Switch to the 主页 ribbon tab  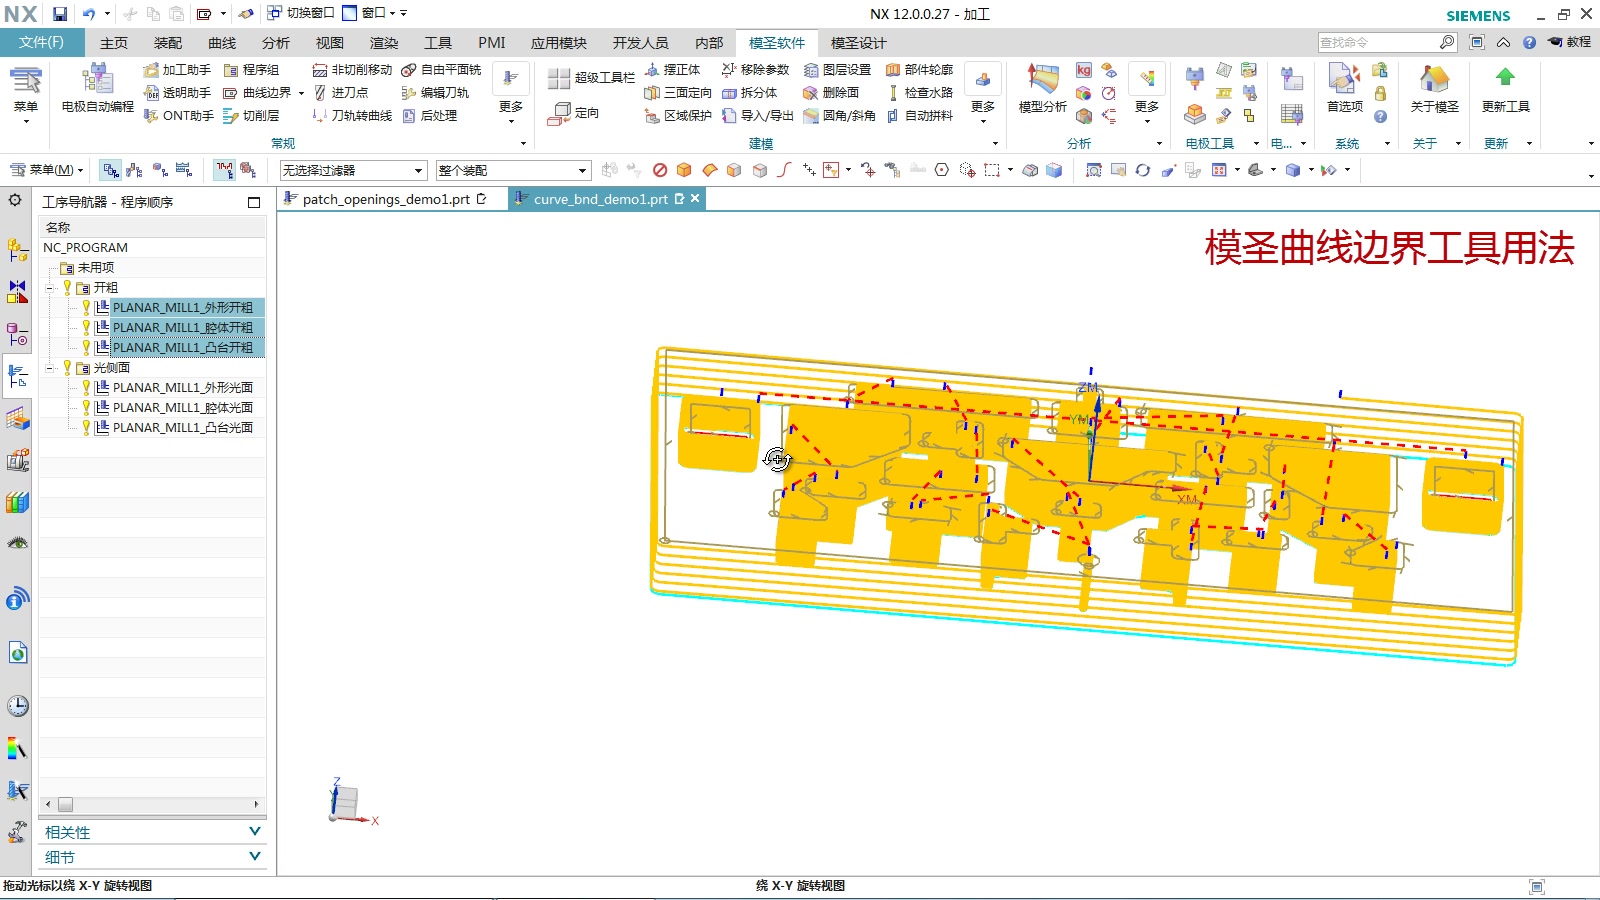[114, 43]
